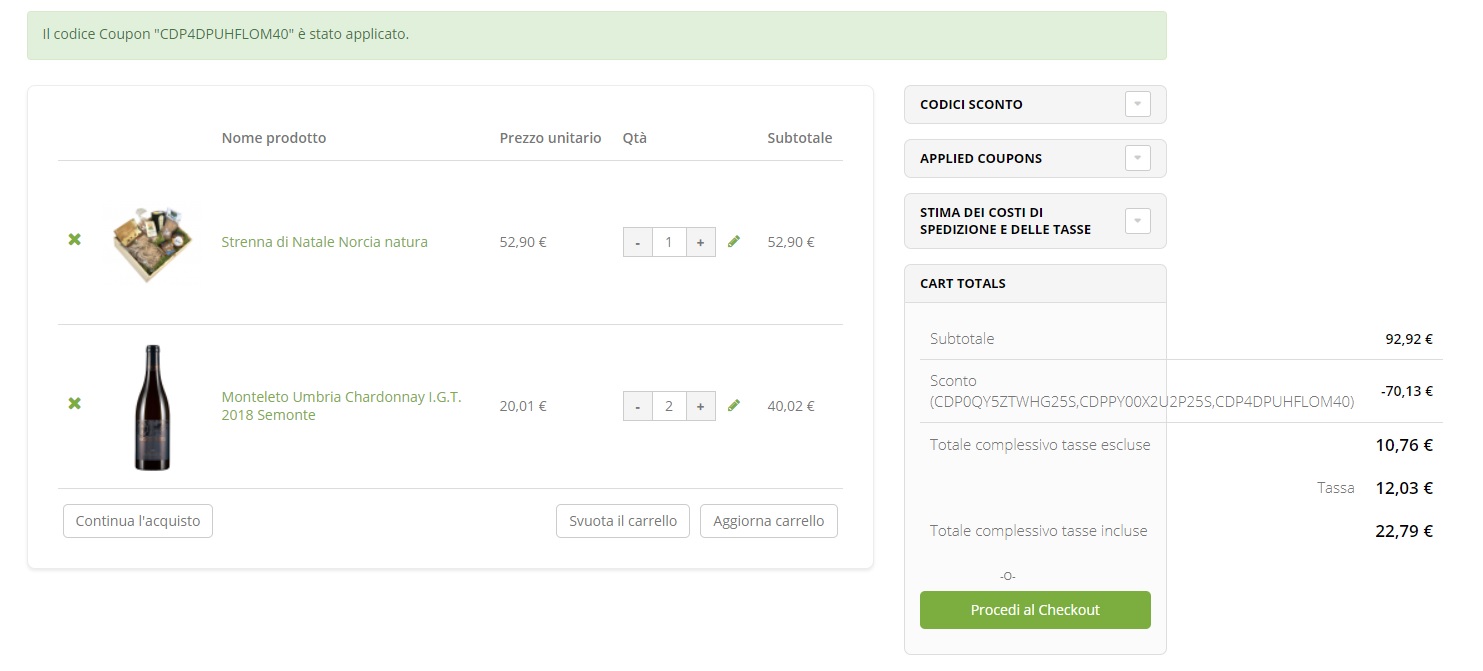This screenshot has width=1483, height=671.
Task: Increase quantity of Strenna di Natale
Action: click(x=700, y=241)
